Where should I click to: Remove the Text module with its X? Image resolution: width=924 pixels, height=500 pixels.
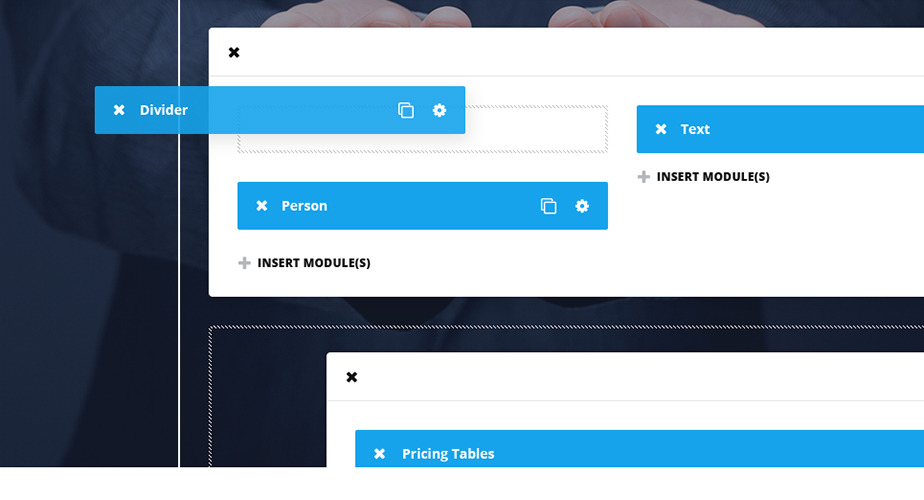point(661,129)
